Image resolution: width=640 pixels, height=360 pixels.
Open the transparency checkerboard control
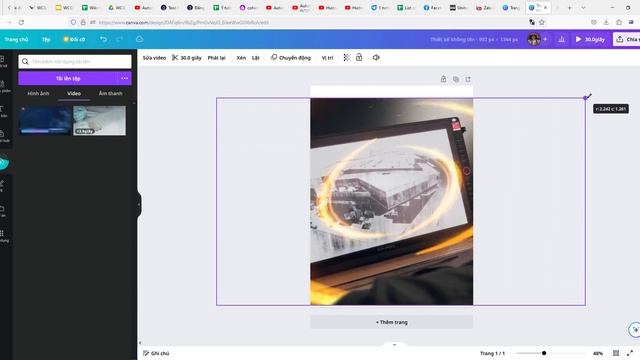click(347, 58)
